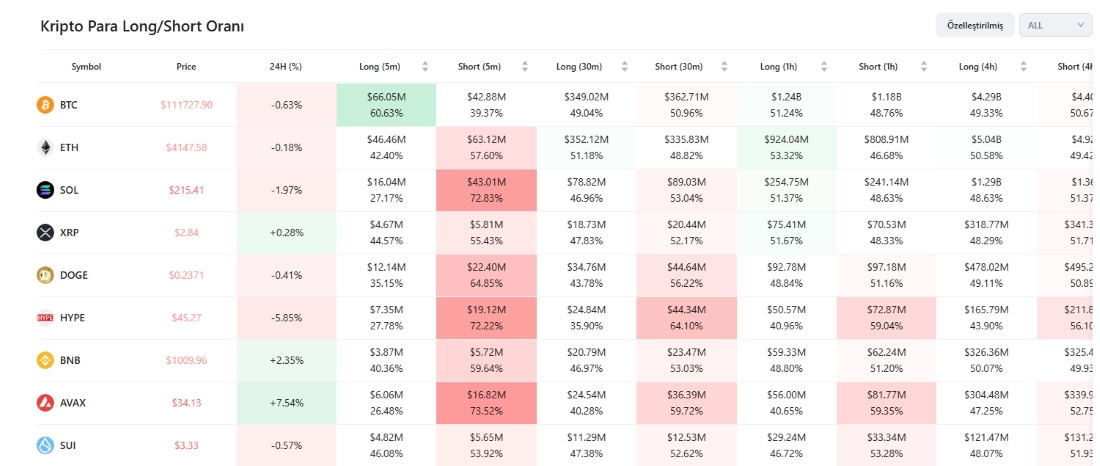
Task: Click the green BTC Long (5m) cell
Action: (x=386, y=105)
